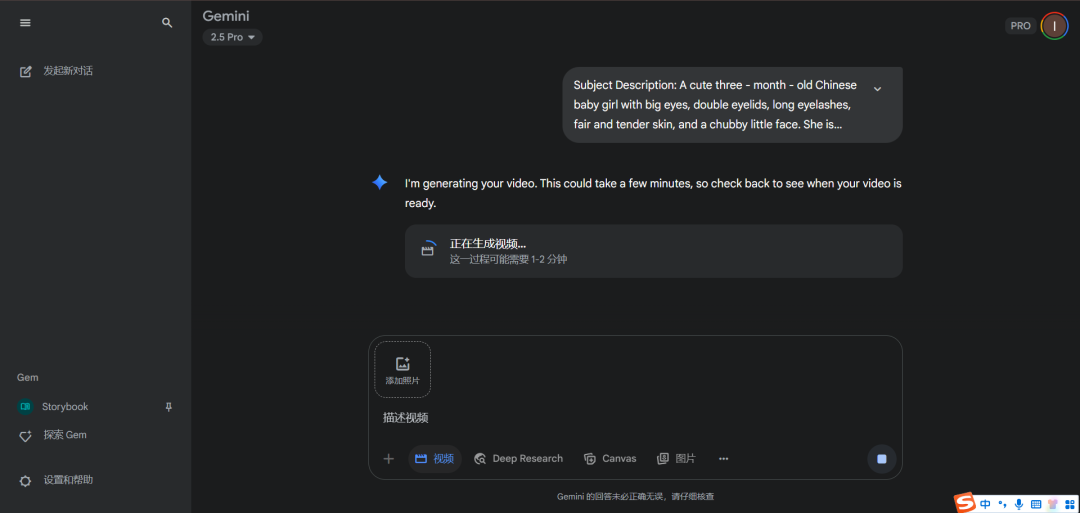Collapse the sidebar with the hamburger menu icon
The width and height of the screenshot is (1080, 513).
tap(25, 23)
